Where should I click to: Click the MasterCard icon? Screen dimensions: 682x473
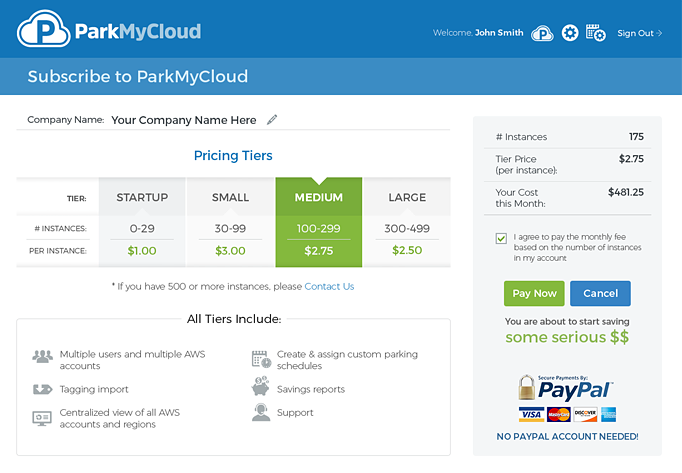tap(558, 414)
